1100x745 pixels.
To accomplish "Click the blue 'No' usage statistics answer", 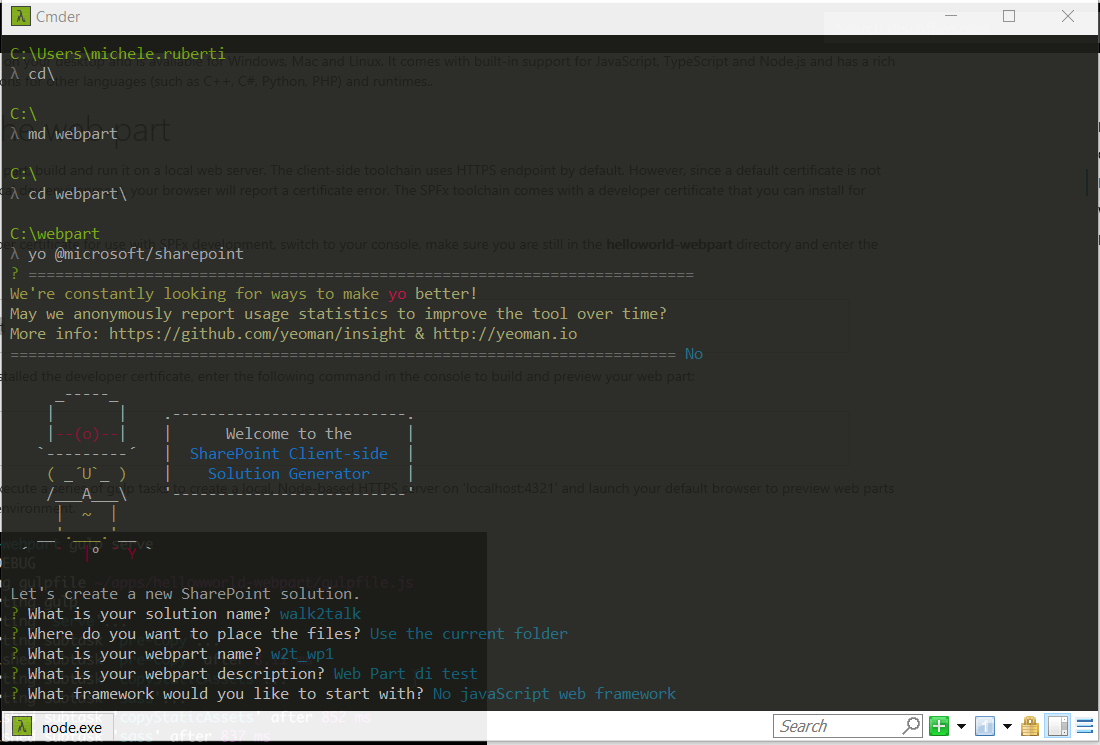I will click(694, 354).
